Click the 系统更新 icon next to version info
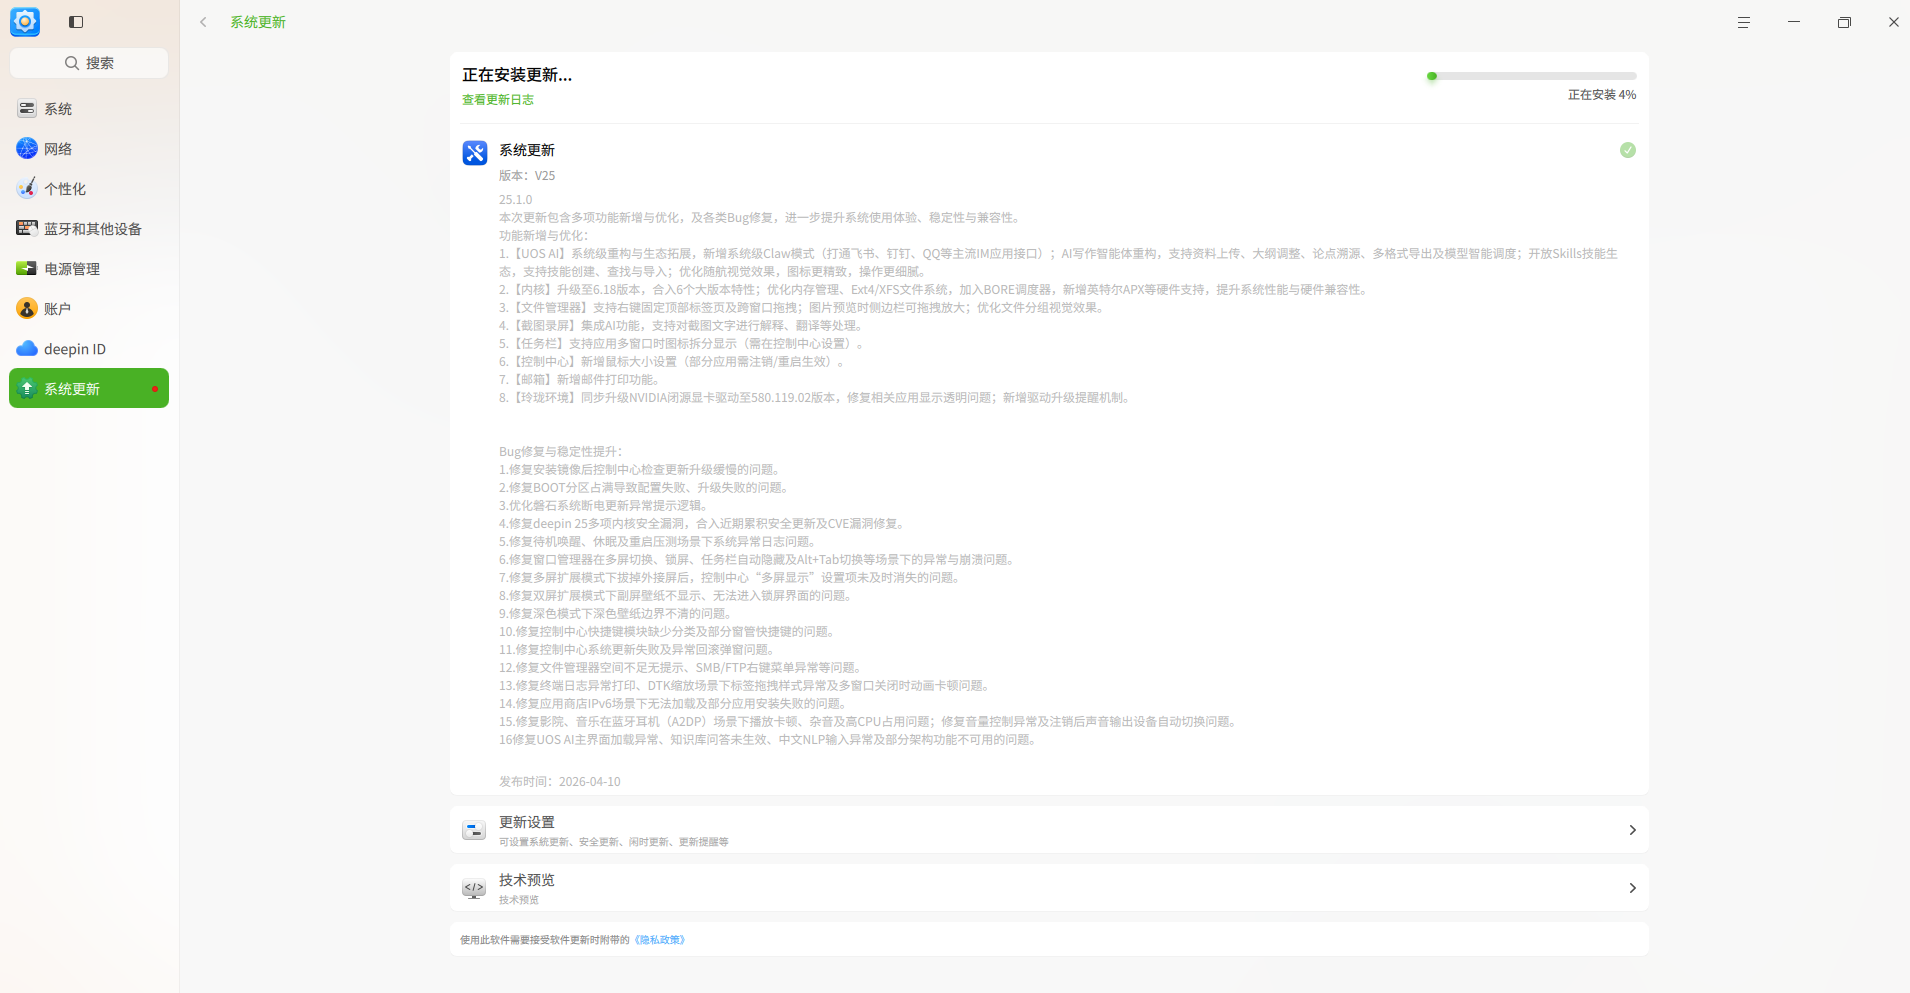 click(474, 153)
